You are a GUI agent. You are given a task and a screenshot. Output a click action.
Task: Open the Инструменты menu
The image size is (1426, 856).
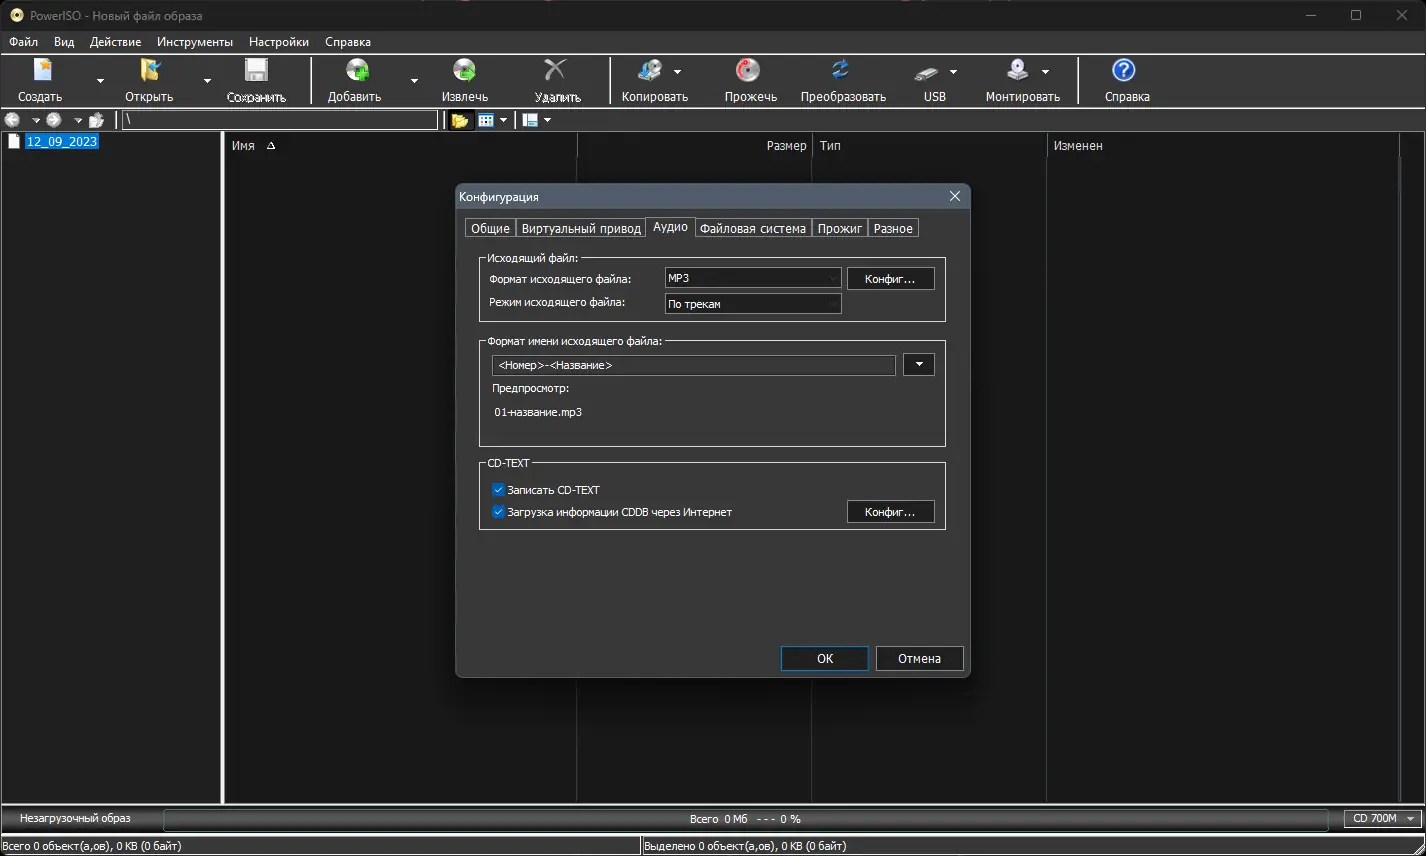(x=195, y=42)
